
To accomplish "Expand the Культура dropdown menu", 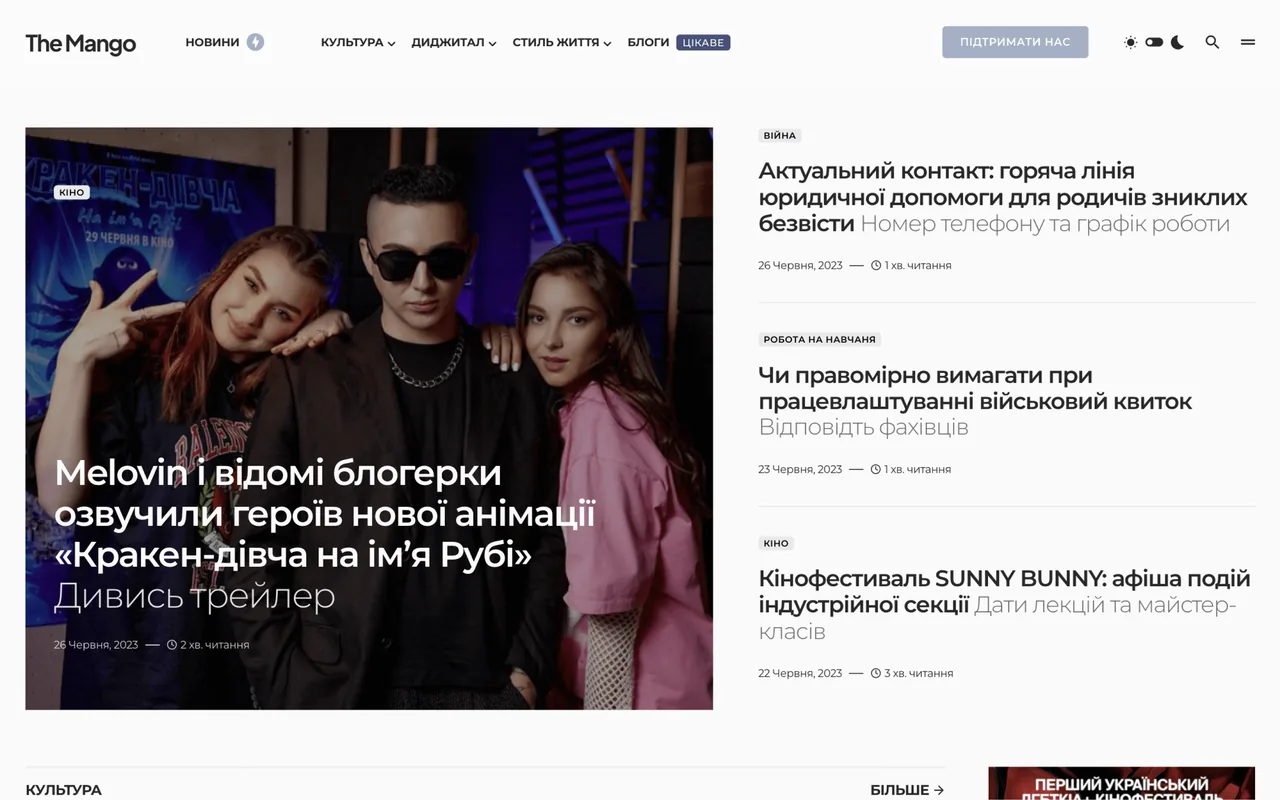I will click(x=358, y=42).
